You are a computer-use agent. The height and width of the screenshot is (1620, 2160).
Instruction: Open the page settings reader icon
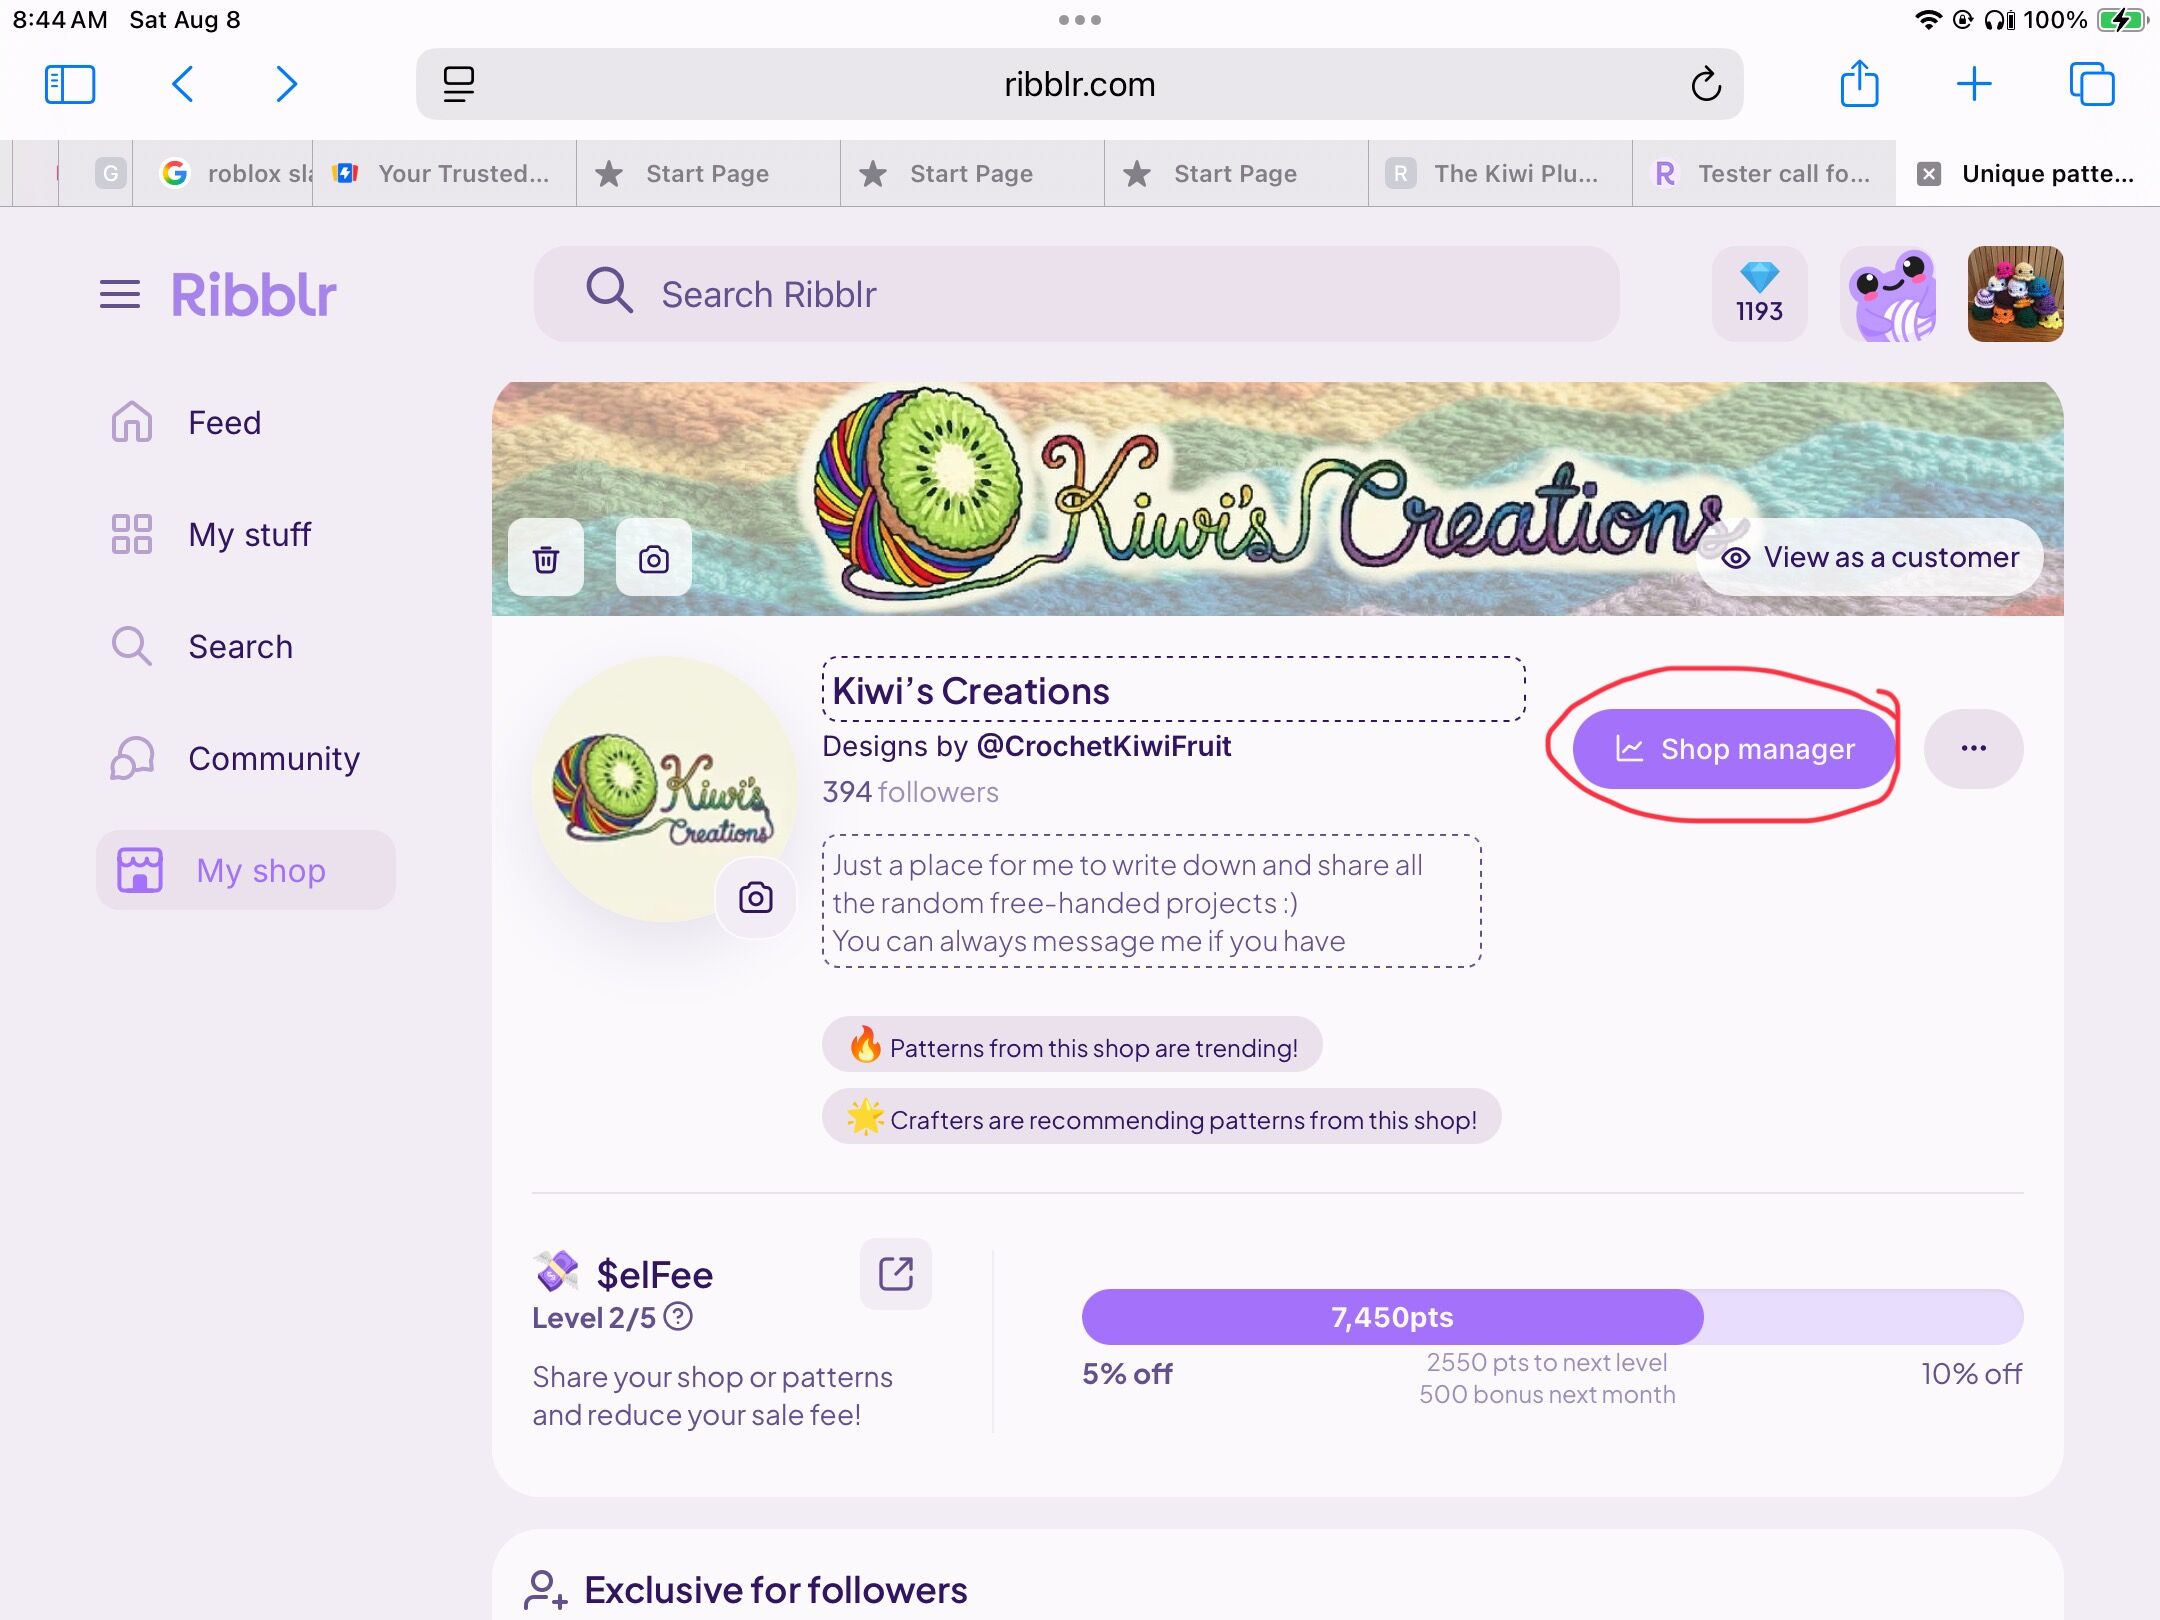459,84
